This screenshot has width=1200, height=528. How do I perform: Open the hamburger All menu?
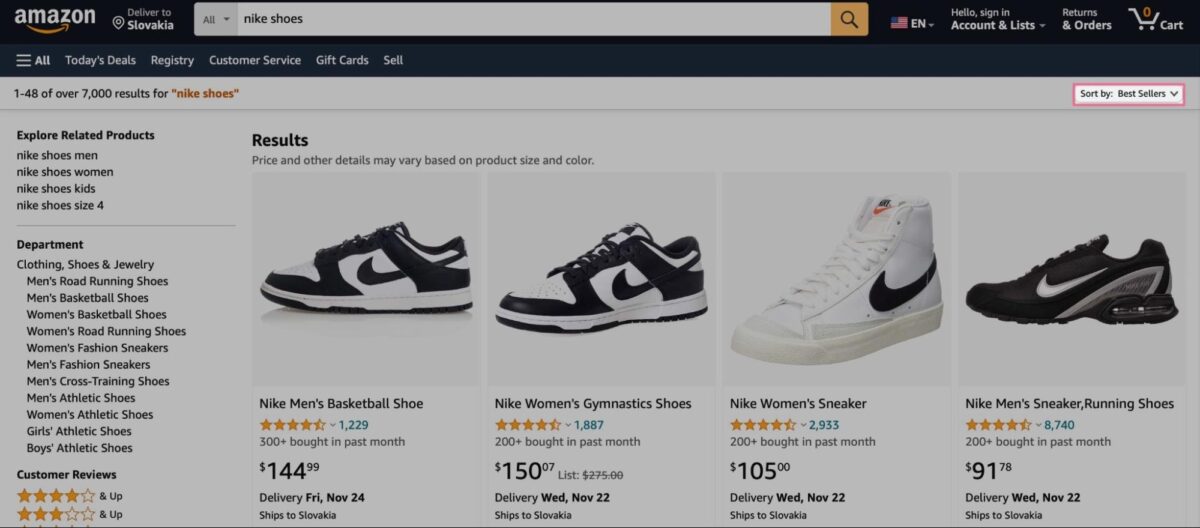(33, 60)
